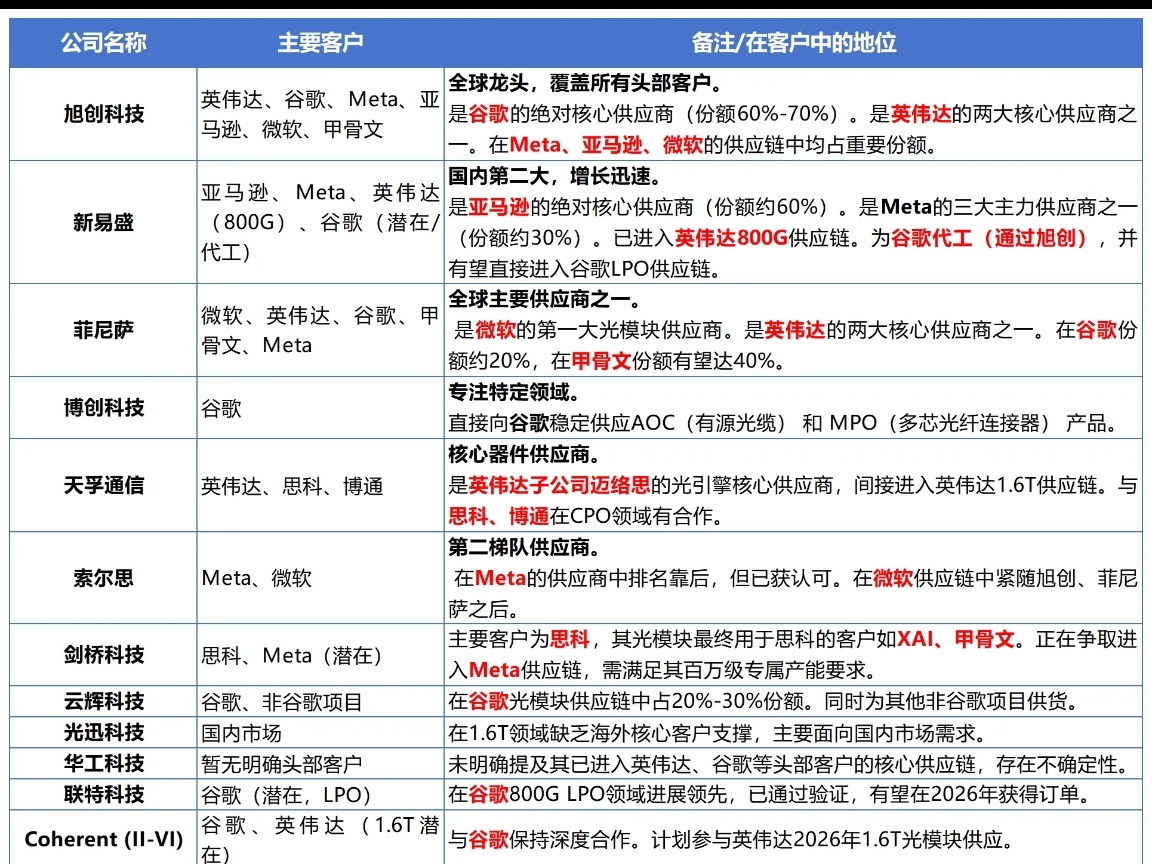
Task: Select the 联特科技 company cell
Action: [104, 794]
